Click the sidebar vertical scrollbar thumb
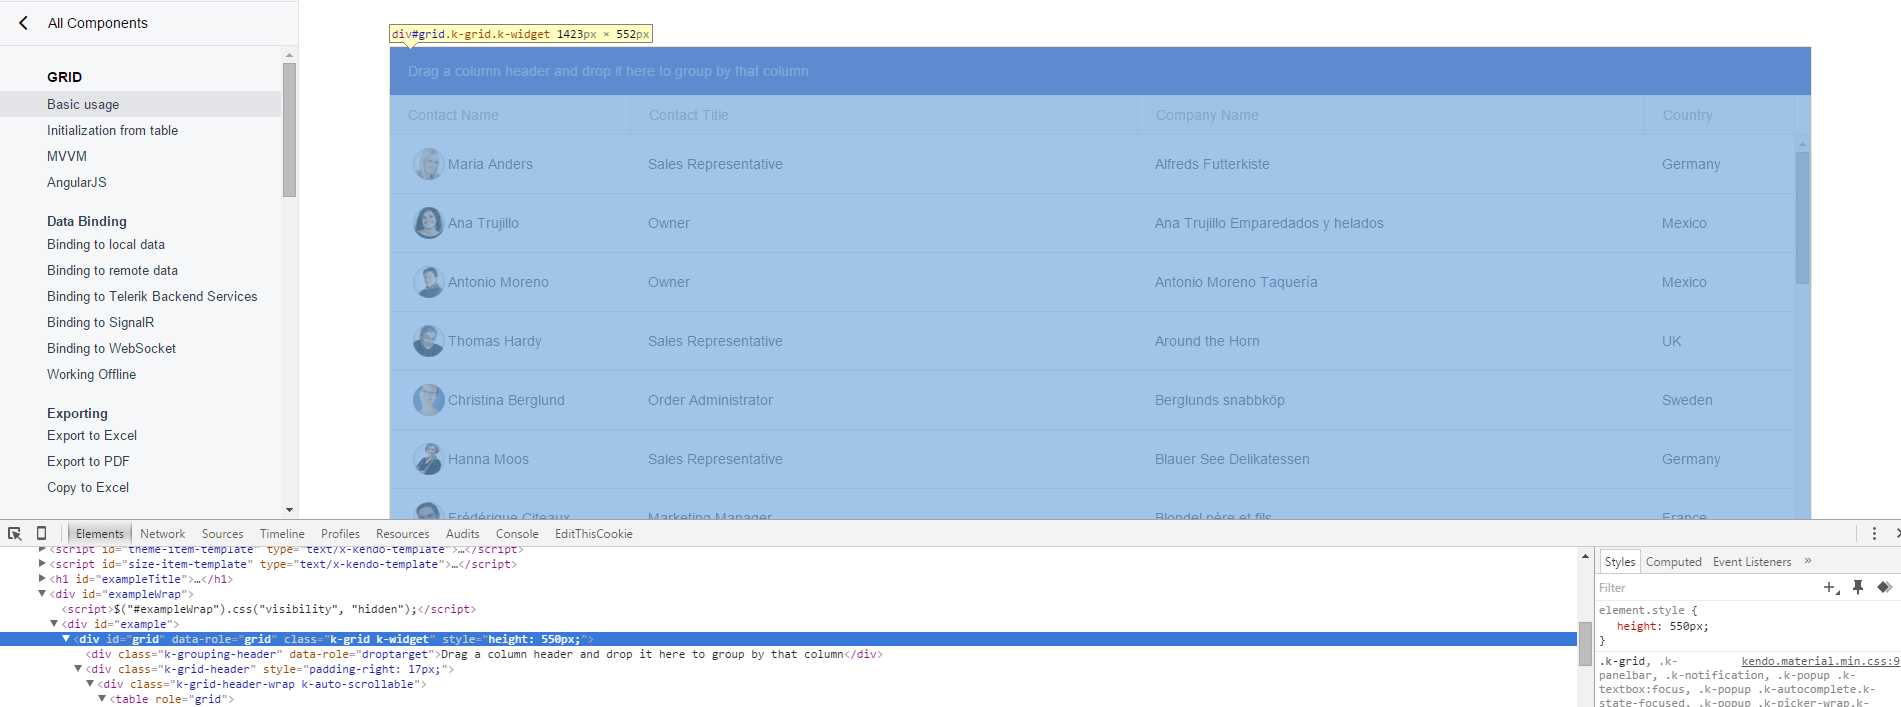The width and height of the screenshot is (1901, 707). pyautogui.click(x=289, y=130)
